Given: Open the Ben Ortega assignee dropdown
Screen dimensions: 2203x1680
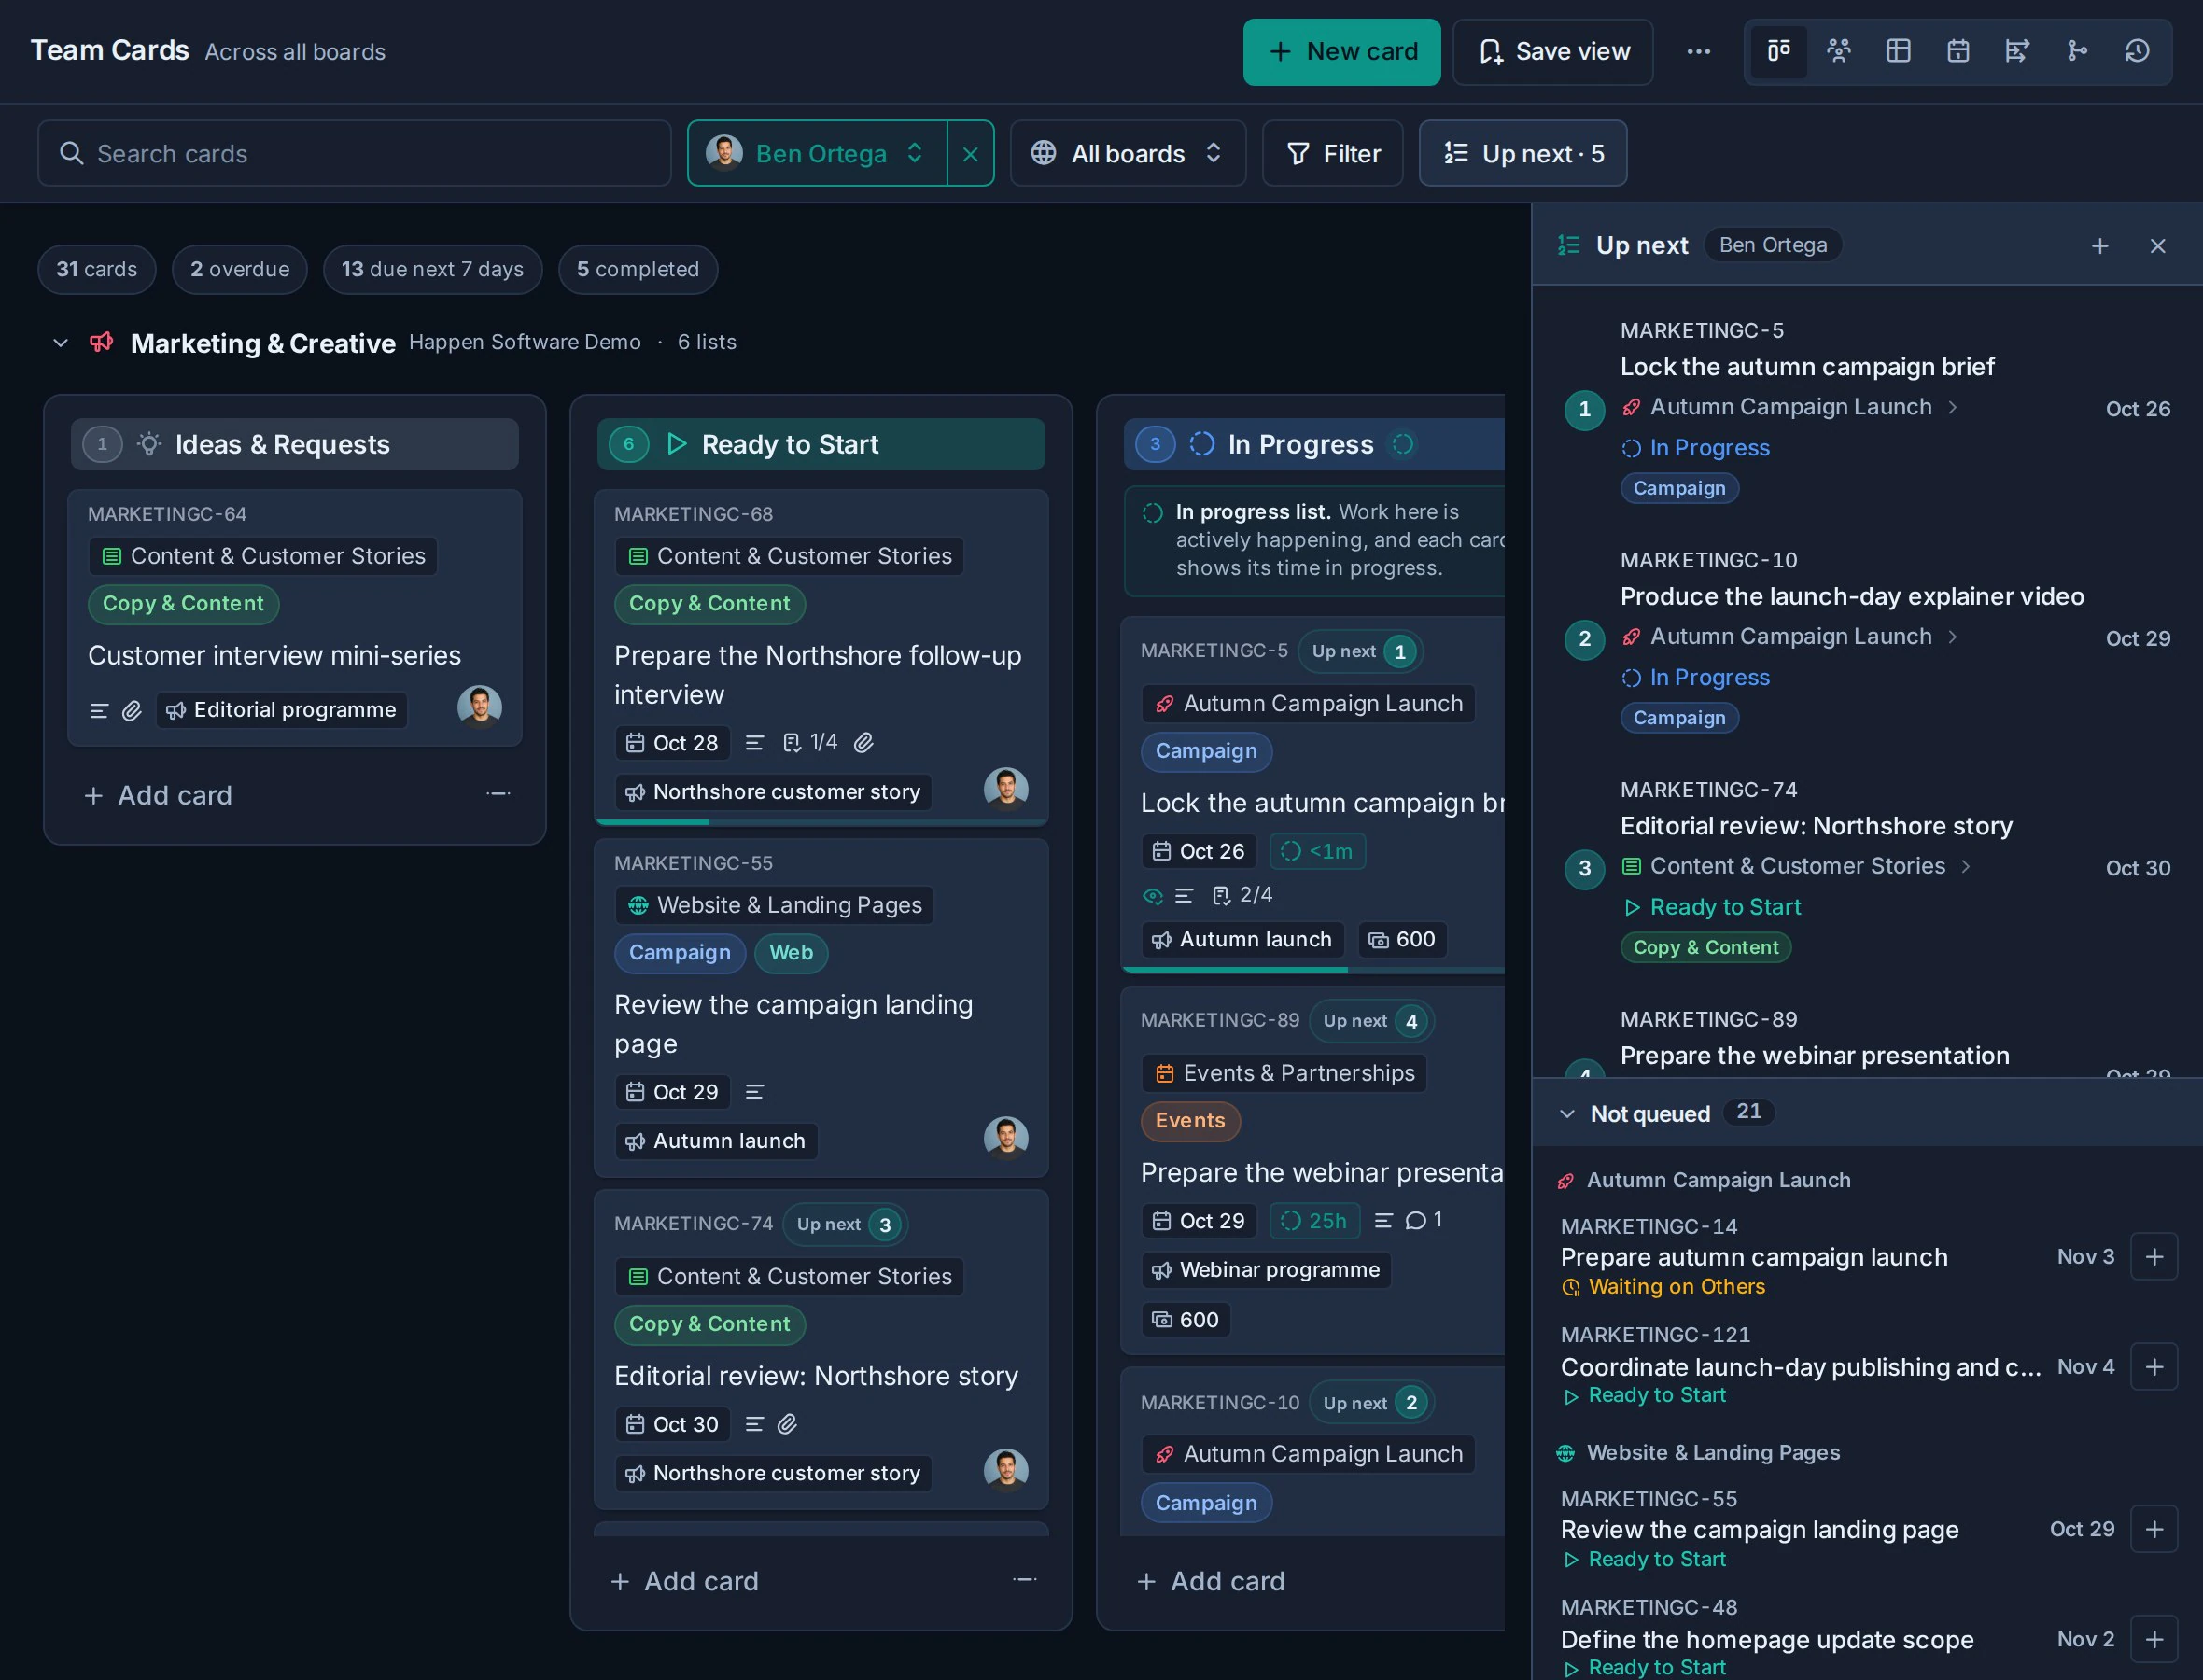Looking at the screenshot, I should coord(817,154).
